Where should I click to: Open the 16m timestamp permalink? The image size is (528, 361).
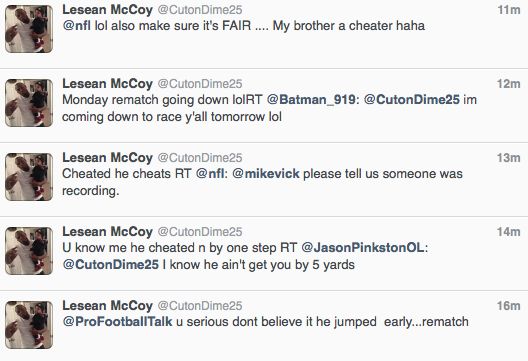[509, 306]
